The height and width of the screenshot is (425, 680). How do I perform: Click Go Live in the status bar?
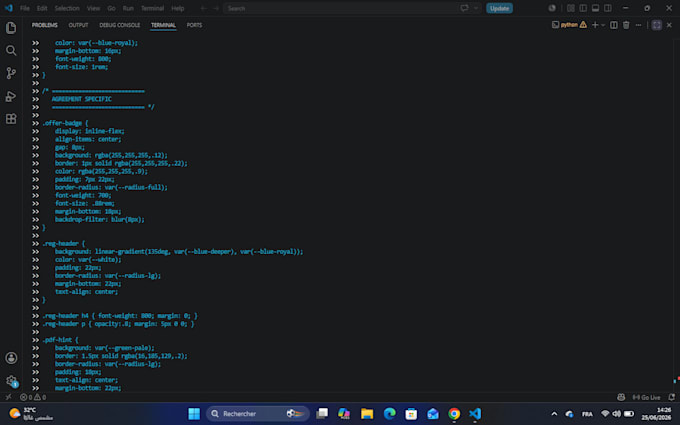646,397
